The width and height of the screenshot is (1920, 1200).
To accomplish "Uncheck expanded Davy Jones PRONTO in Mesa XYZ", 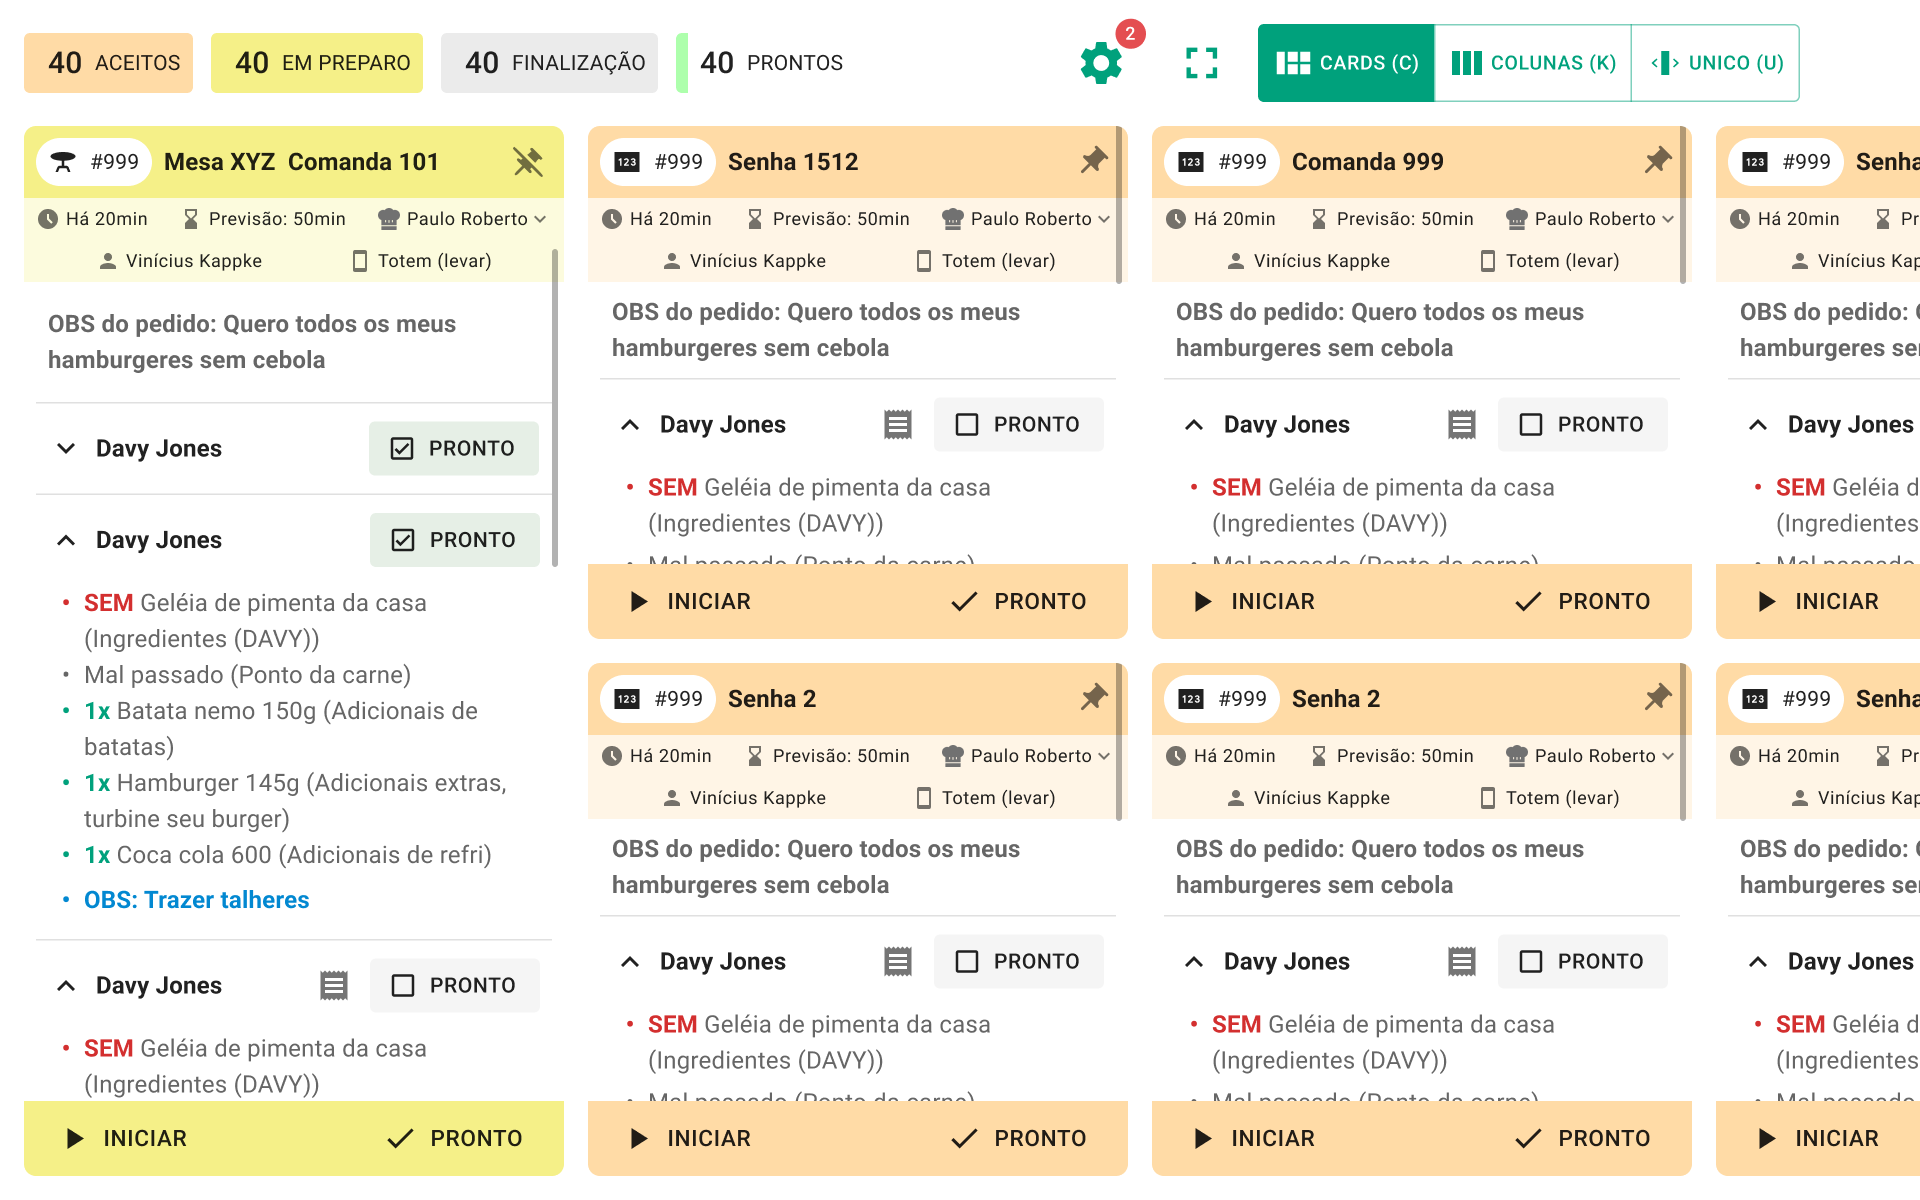I will [x=454, y=540].
